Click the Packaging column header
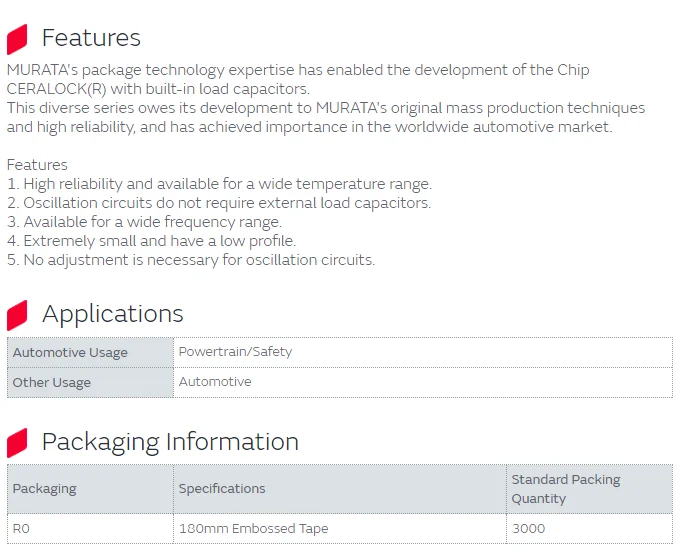 pyautogui.click(x=44, y=489)
